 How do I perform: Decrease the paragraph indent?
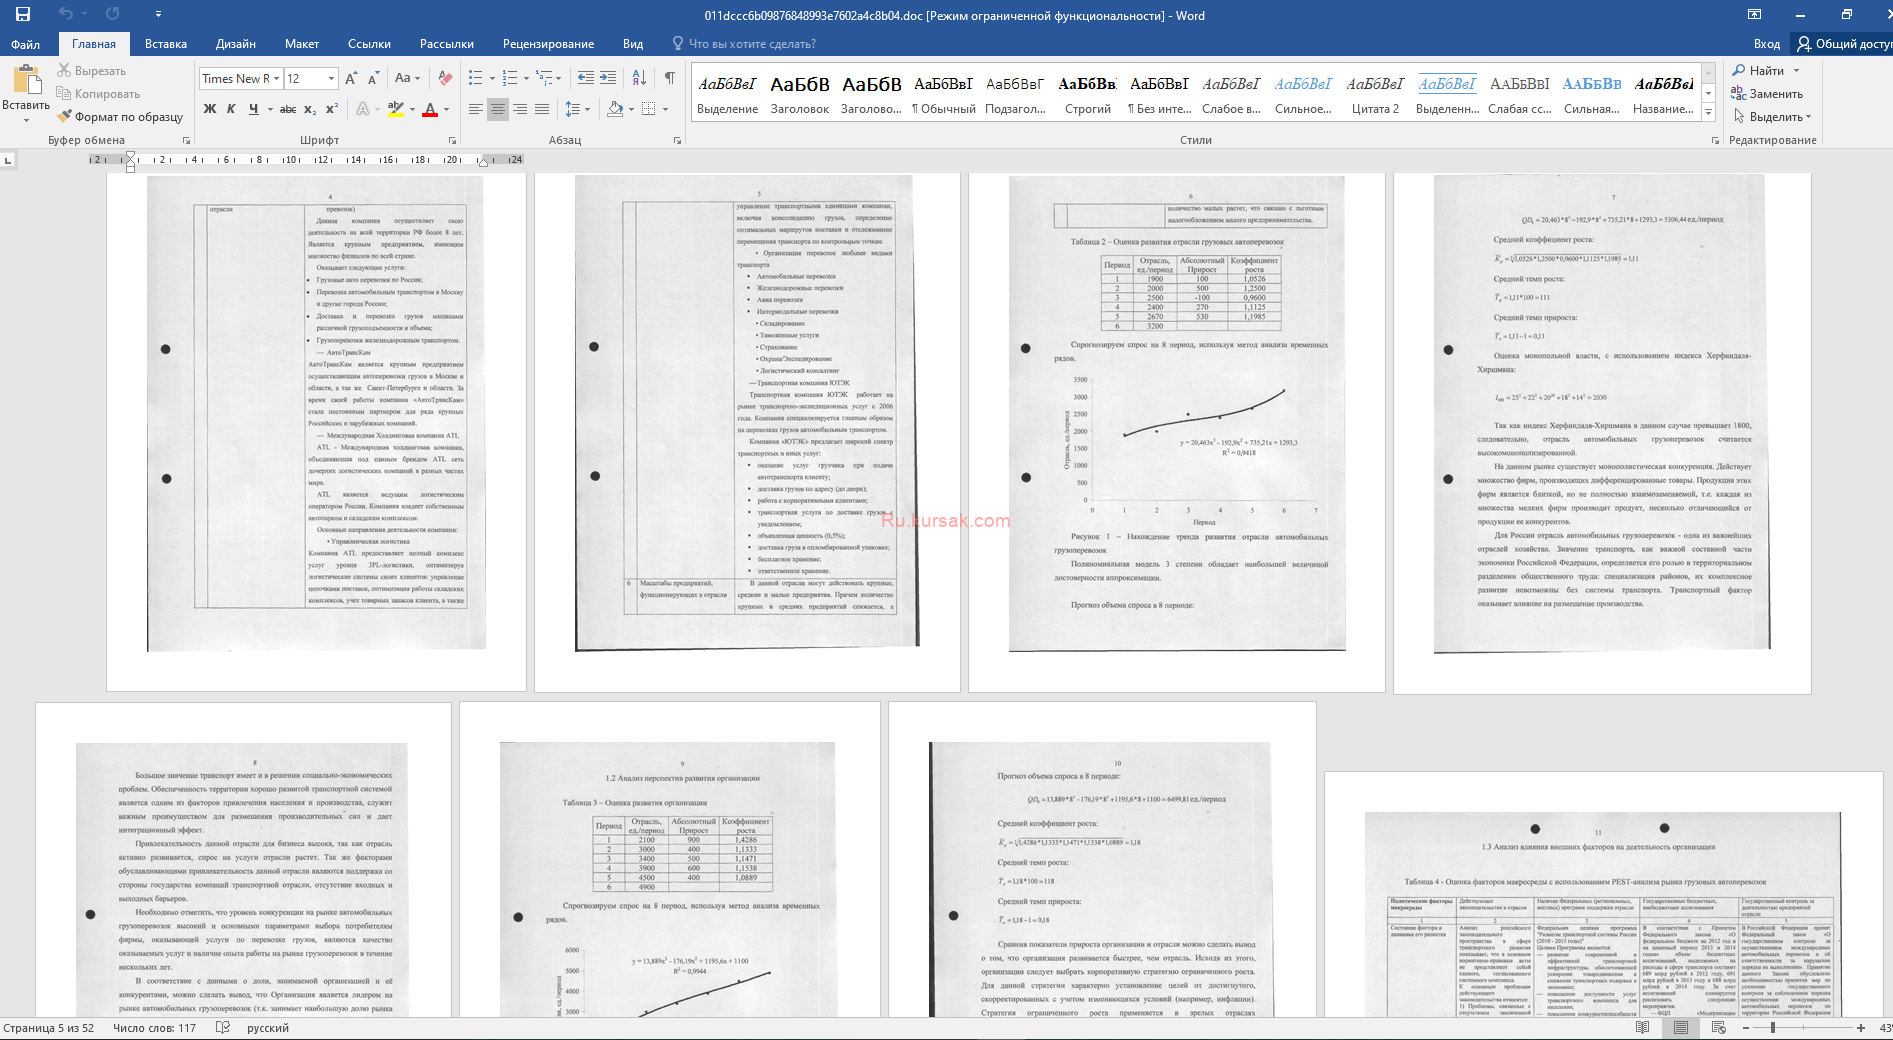pyautogui.click(x=586, y=78)
